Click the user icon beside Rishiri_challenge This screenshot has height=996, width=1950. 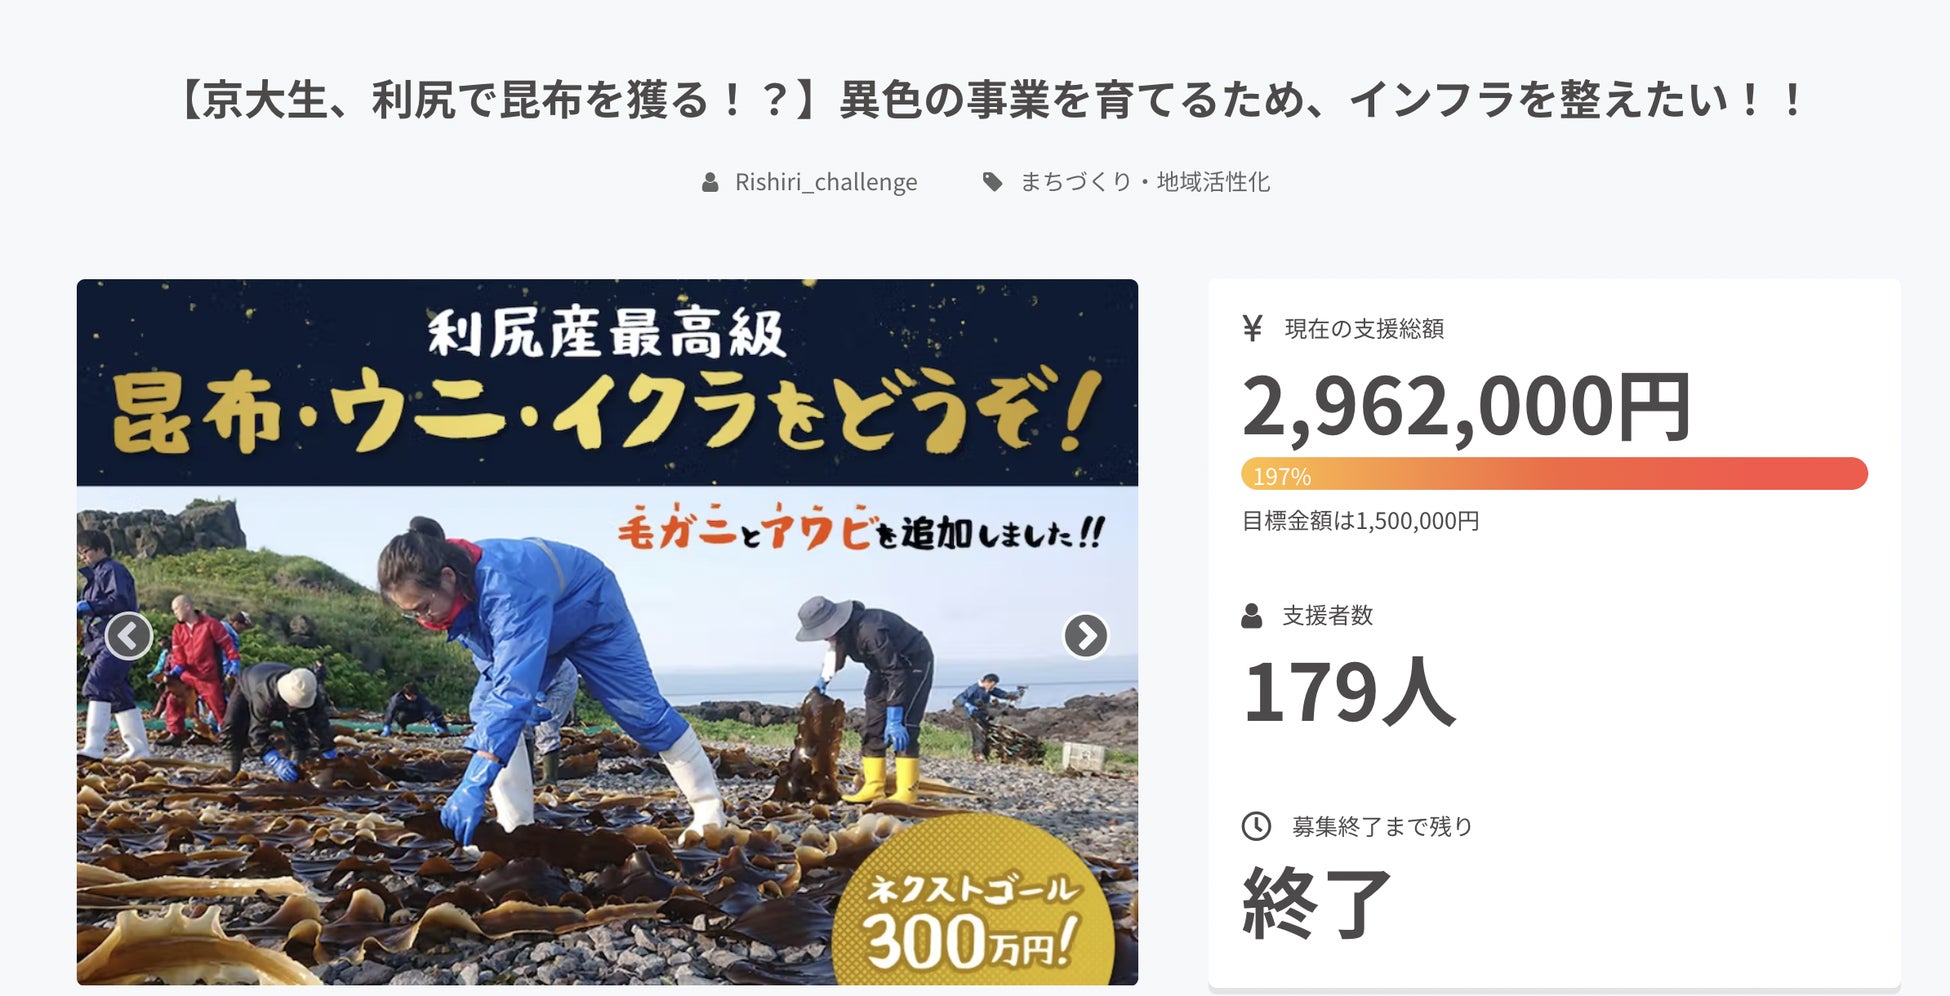(x=710, y=182)
